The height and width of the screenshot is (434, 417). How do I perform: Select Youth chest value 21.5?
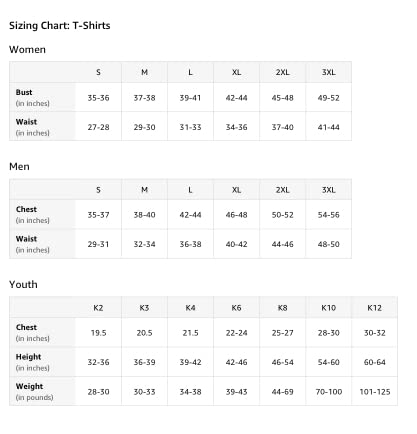190,333
